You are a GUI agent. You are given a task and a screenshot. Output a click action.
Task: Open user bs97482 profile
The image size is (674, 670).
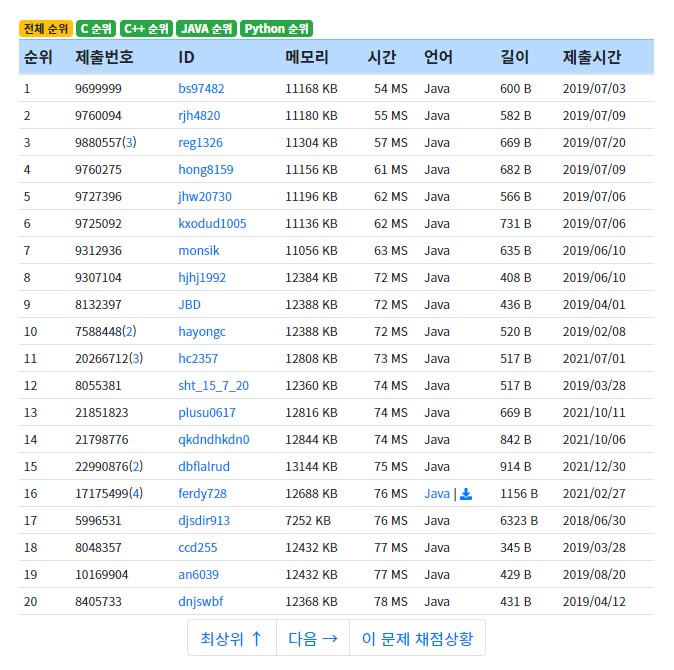coord(201,89)
